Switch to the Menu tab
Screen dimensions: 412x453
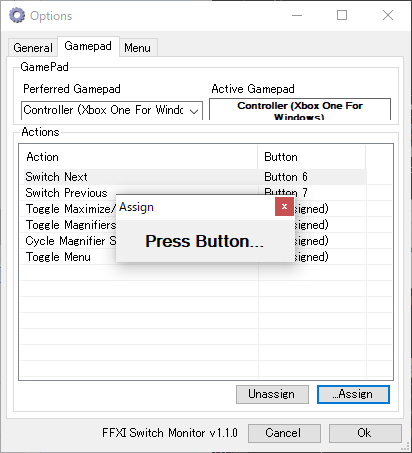pos(138,48)
